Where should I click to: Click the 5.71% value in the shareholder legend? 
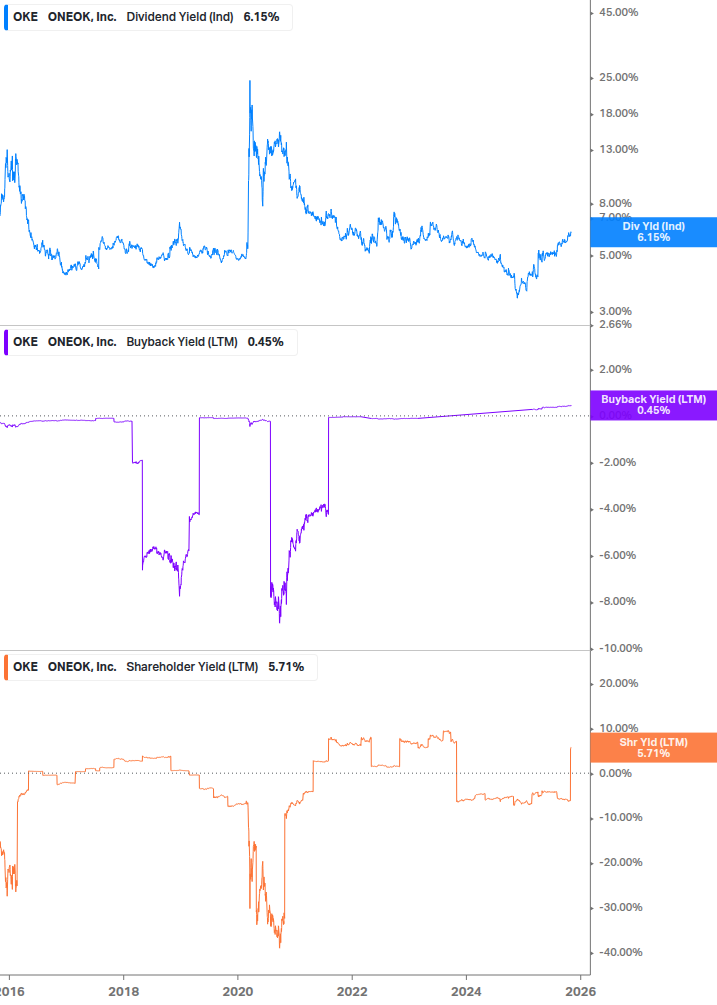point(286,667)
